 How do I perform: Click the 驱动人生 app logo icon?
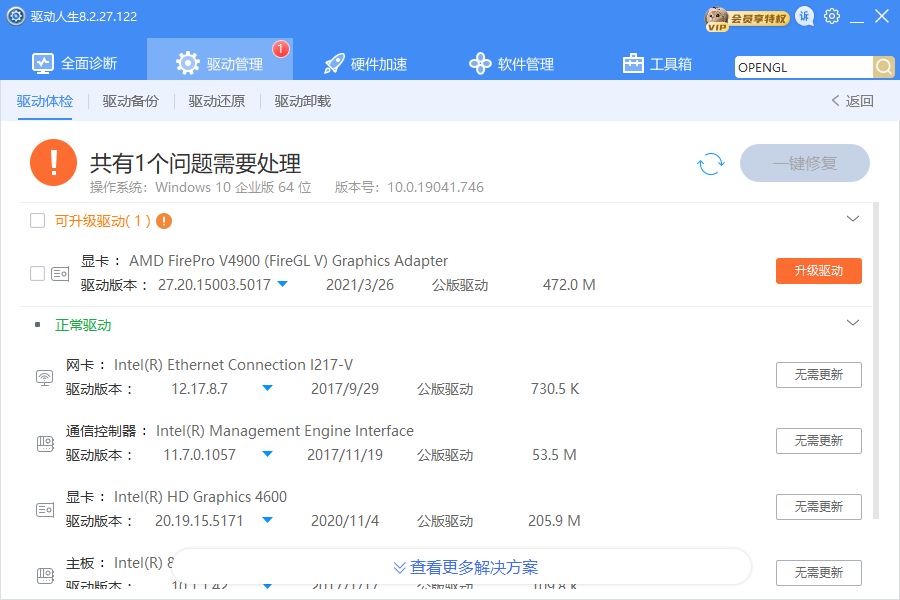point(15,16)
